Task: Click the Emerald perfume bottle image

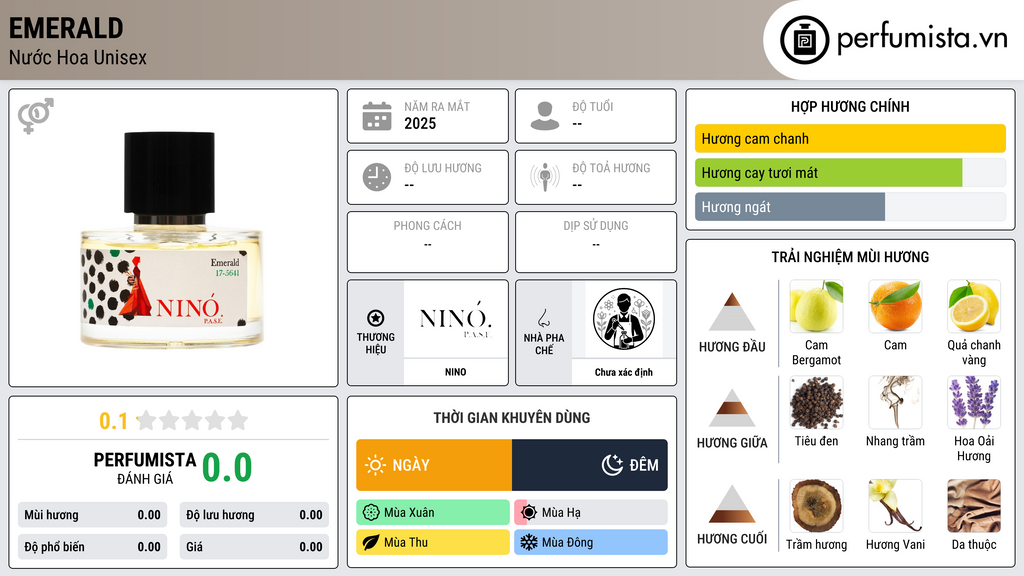Action: coord(171,239)
